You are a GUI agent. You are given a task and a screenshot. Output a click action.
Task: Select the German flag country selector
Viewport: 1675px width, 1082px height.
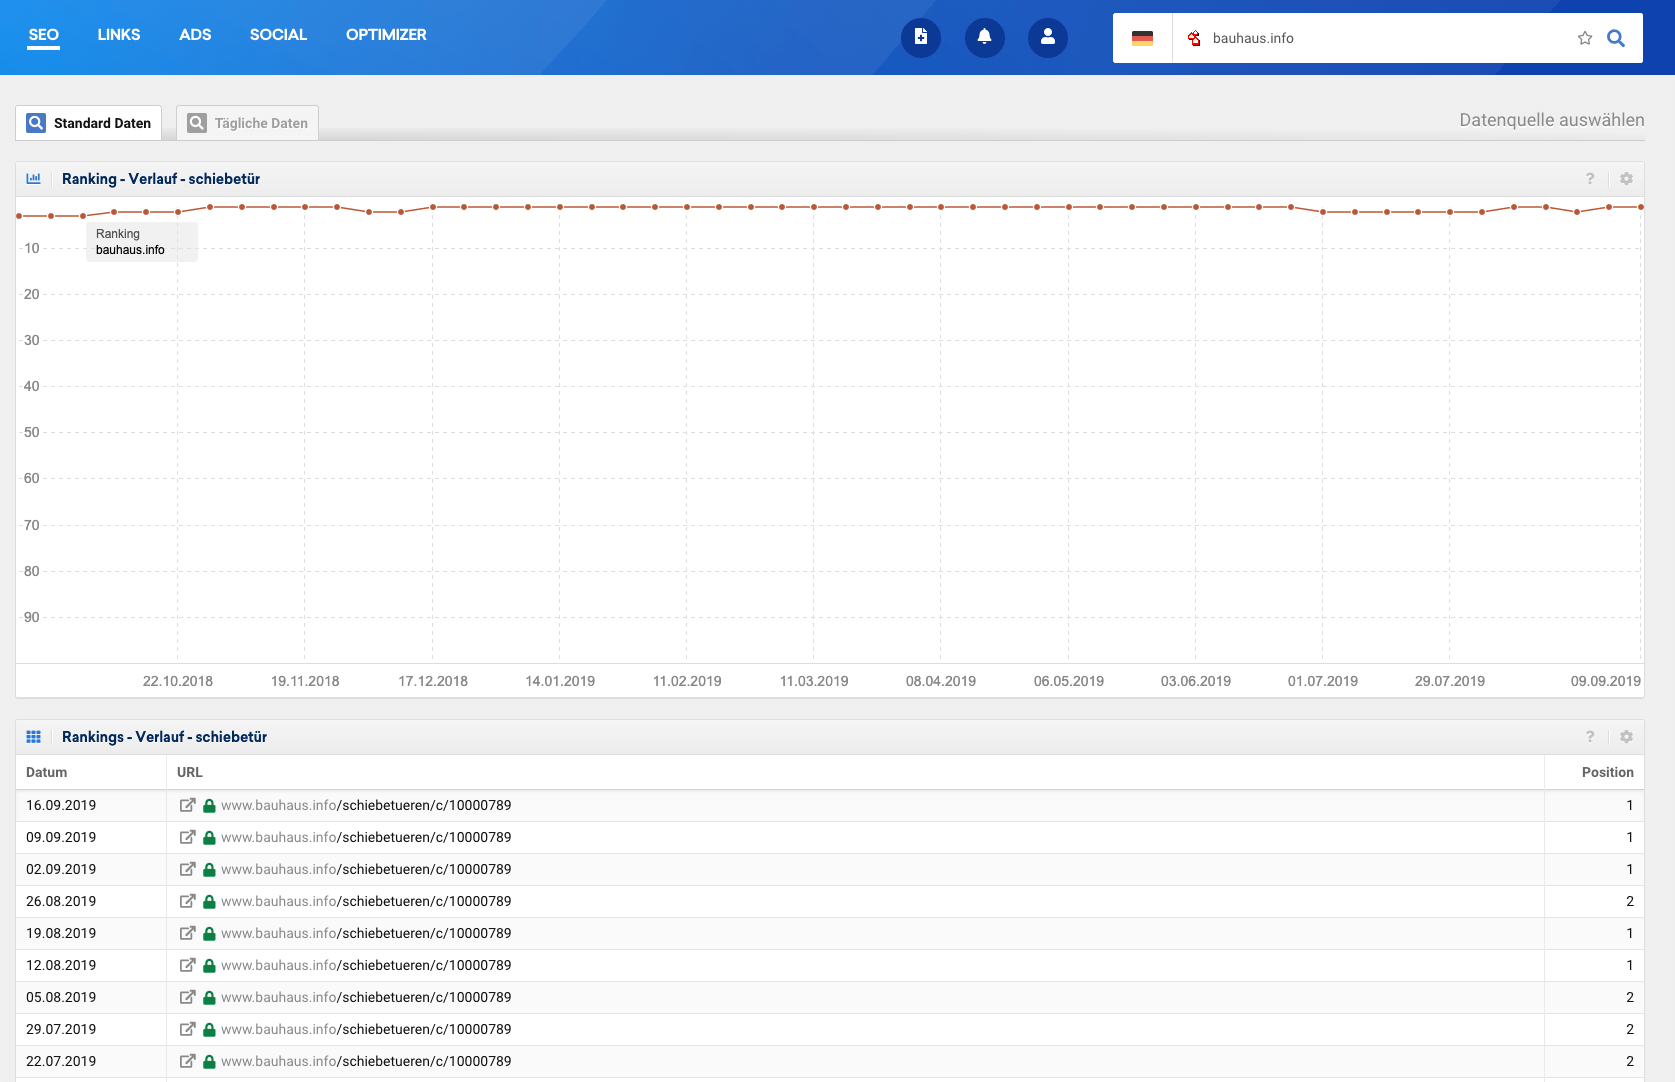pos(1142,38)
